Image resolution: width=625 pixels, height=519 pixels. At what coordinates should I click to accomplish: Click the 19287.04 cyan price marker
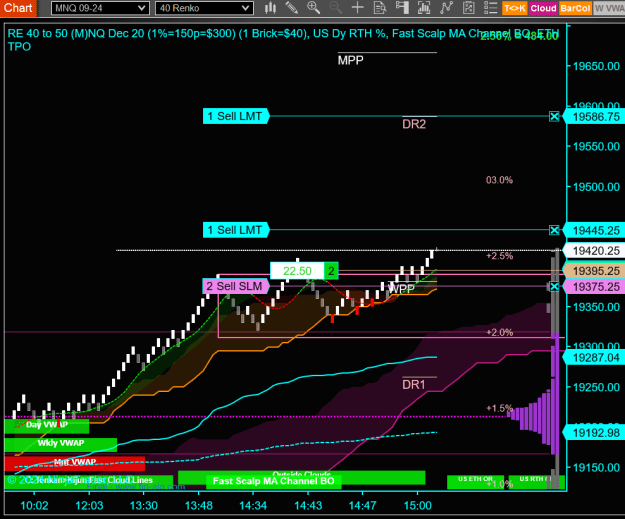(x=595, y=358)
